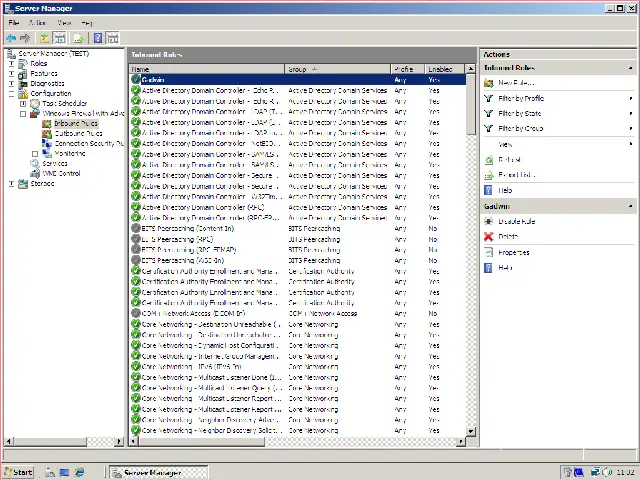
Task: Click the rules list horizontal scroll-right arrow
Action: point(461,441)
